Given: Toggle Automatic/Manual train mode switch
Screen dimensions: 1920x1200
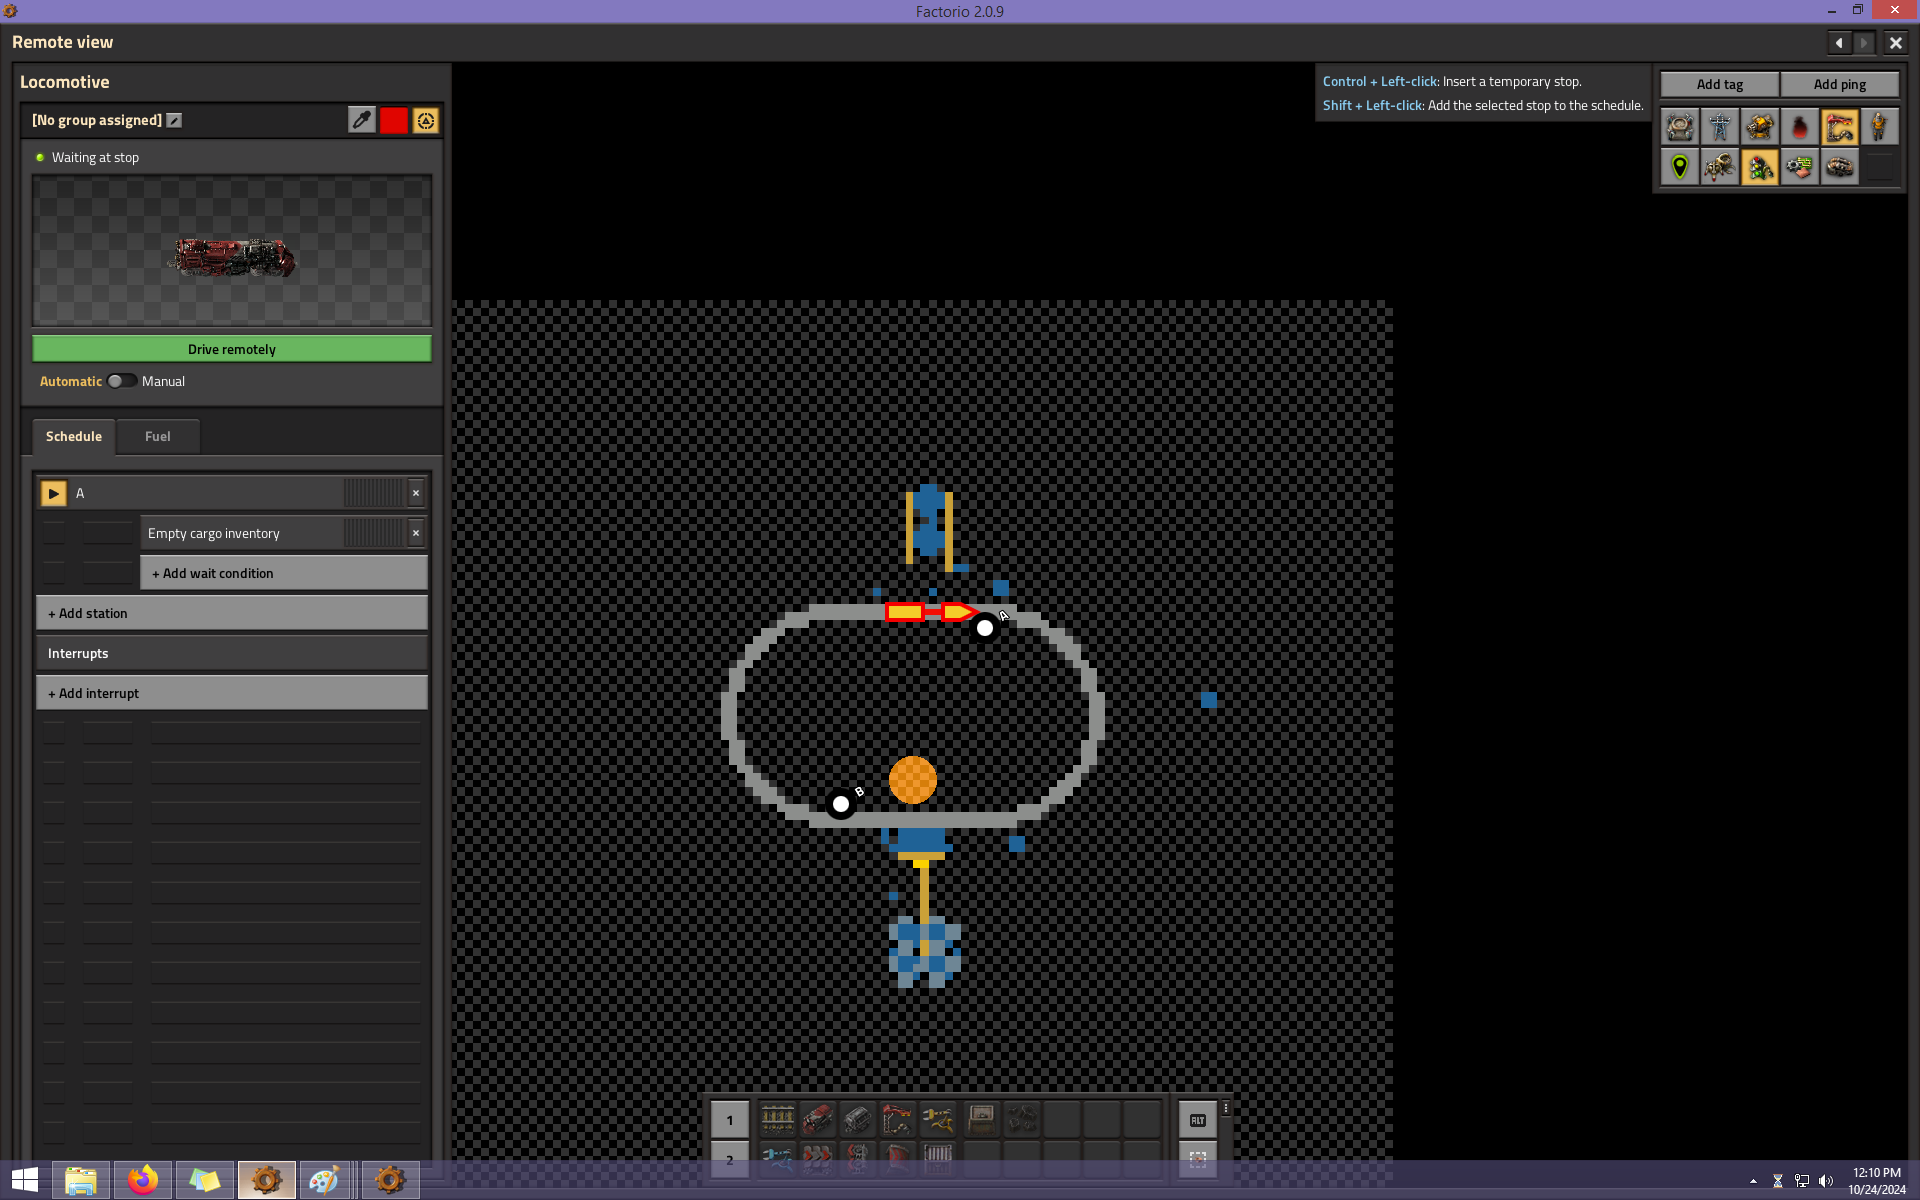Looking at the screenshot, I should click(x=122, y=381).
